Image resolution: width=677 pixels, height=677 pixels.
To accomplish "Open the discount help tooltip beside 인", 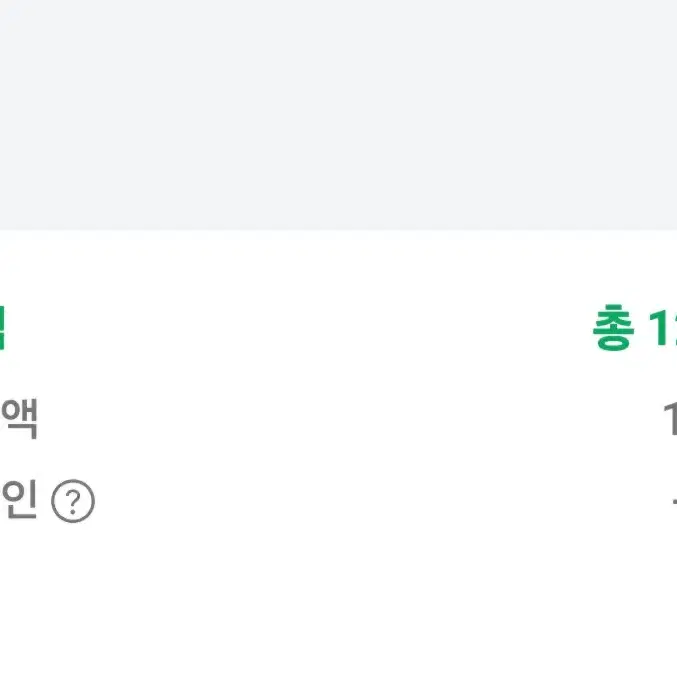I will 73,501.
